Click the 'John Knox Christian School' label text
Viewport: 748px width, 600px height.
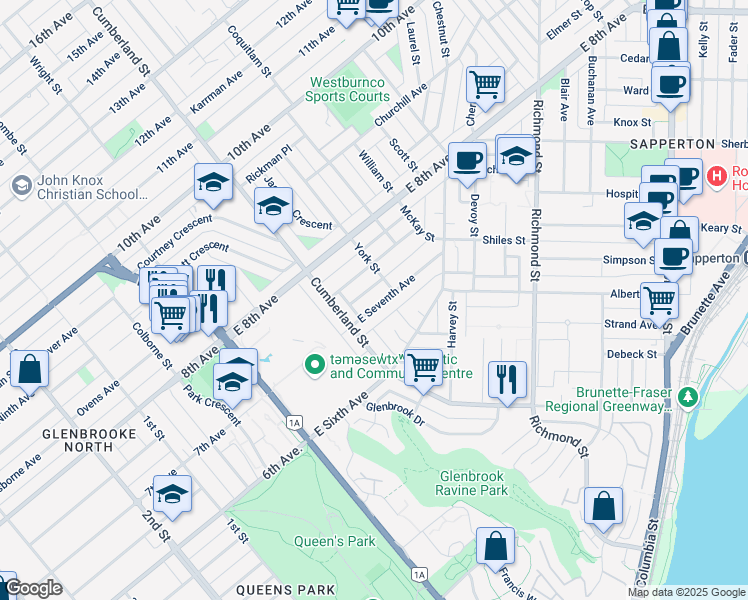(93, 187)
